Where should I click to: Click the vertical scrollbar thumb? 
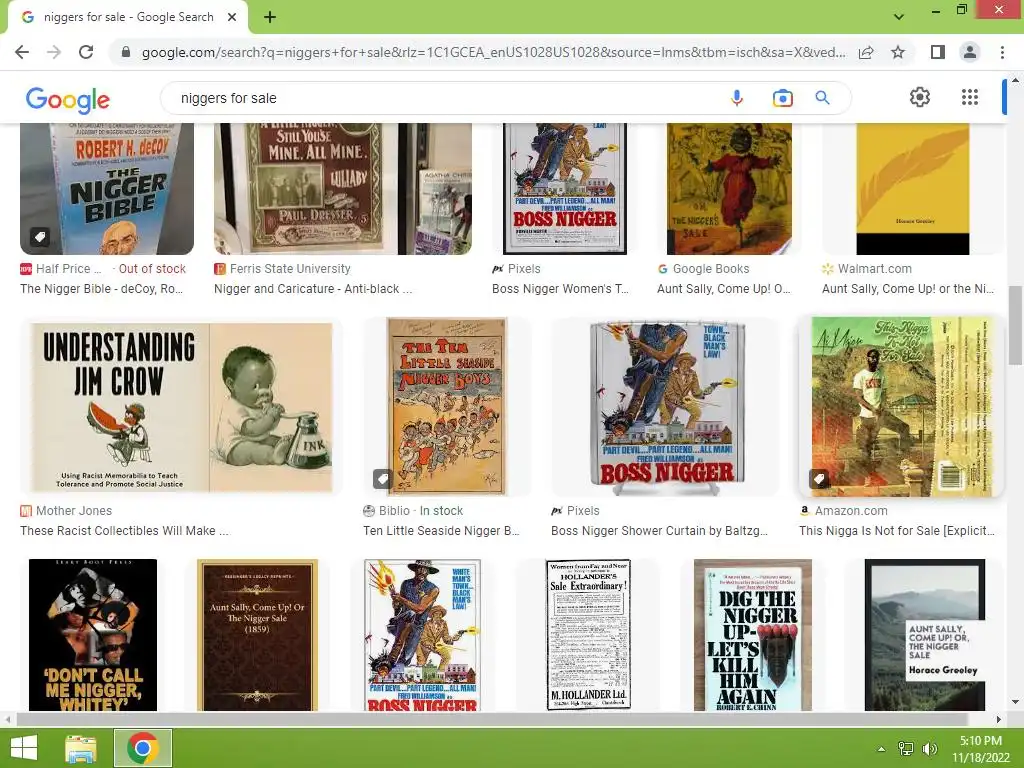pos(1015,325)
